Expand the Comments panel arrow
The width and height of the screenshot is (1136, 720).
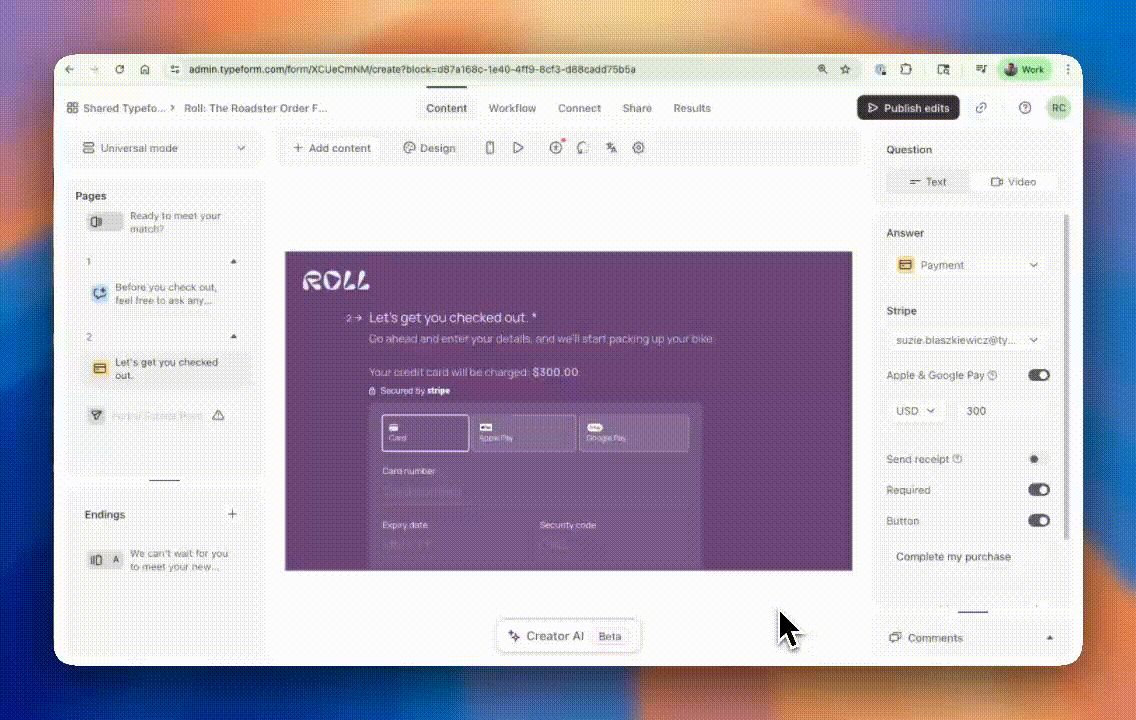point(1049,638)
